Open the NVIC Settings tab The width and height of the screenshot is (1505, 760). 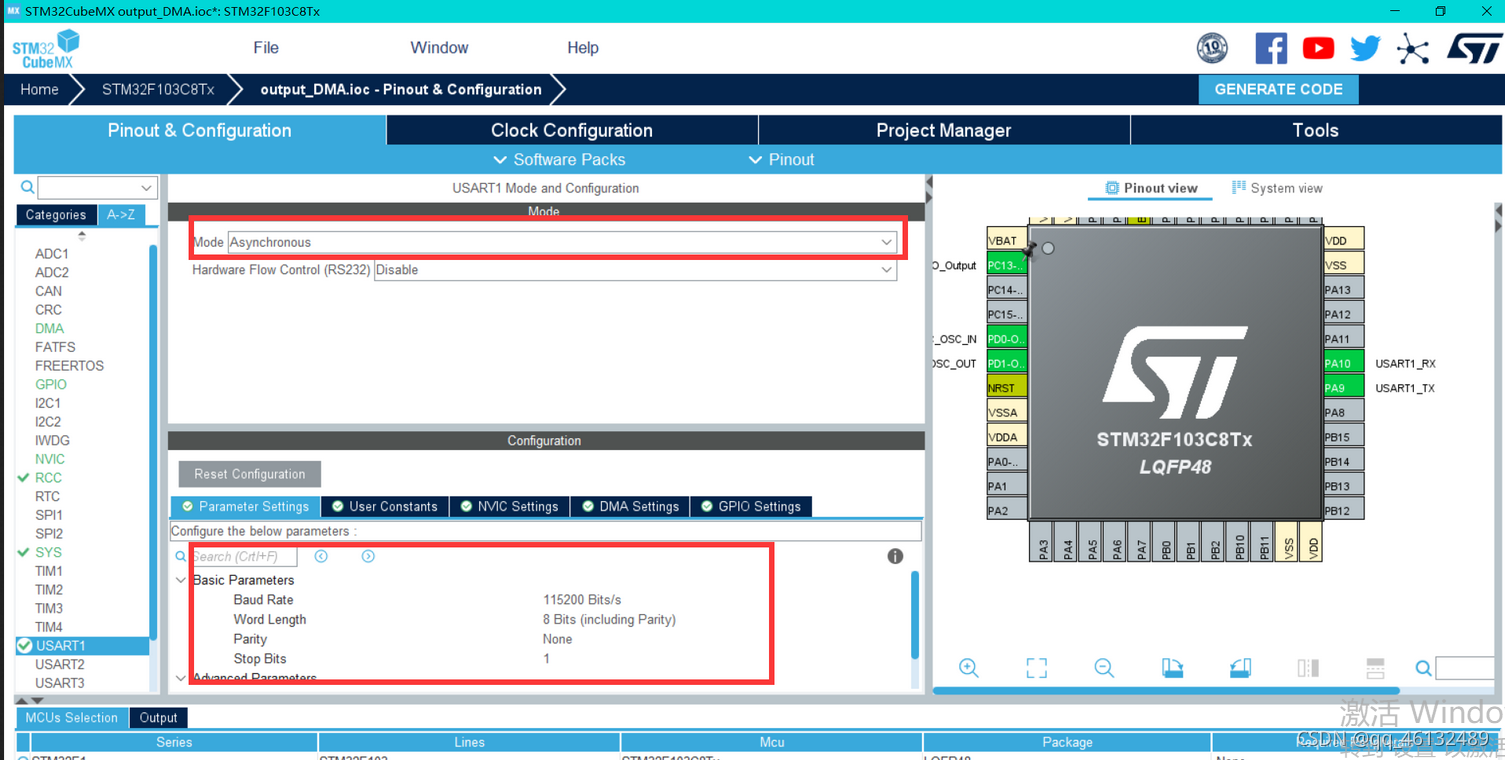point(509,506)
